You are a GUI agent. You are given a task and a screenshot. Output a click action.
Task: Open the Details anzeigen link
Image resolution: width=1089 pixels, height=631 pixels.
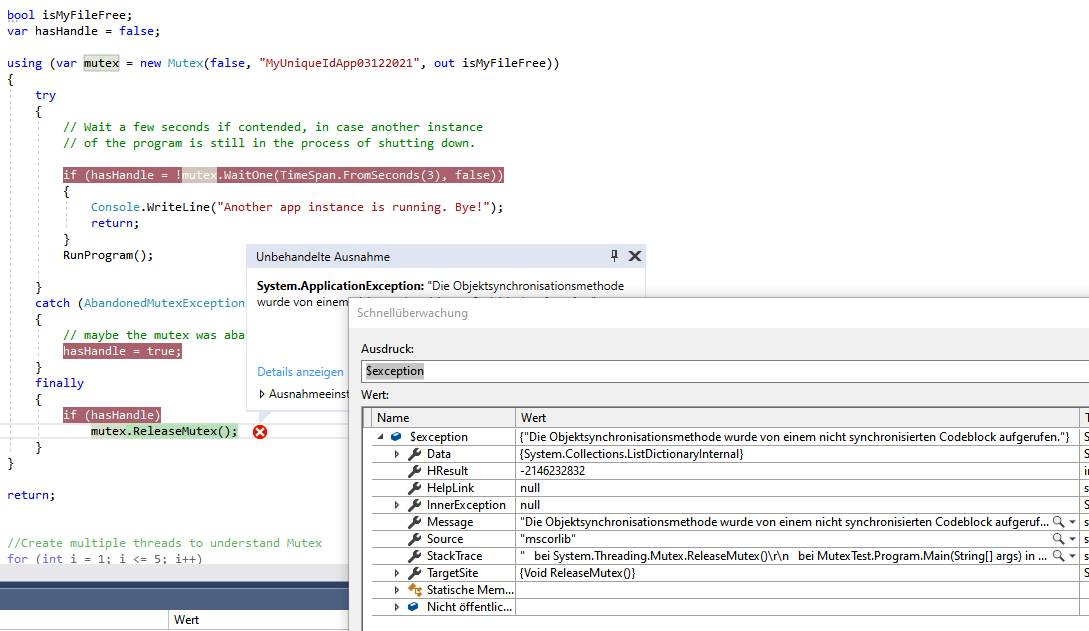pos(300,372)
